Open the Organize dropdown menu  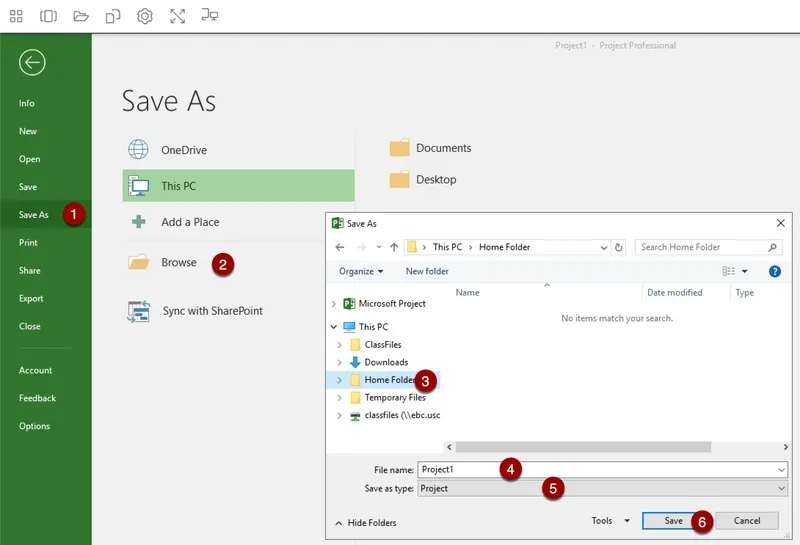click(361, 271)
